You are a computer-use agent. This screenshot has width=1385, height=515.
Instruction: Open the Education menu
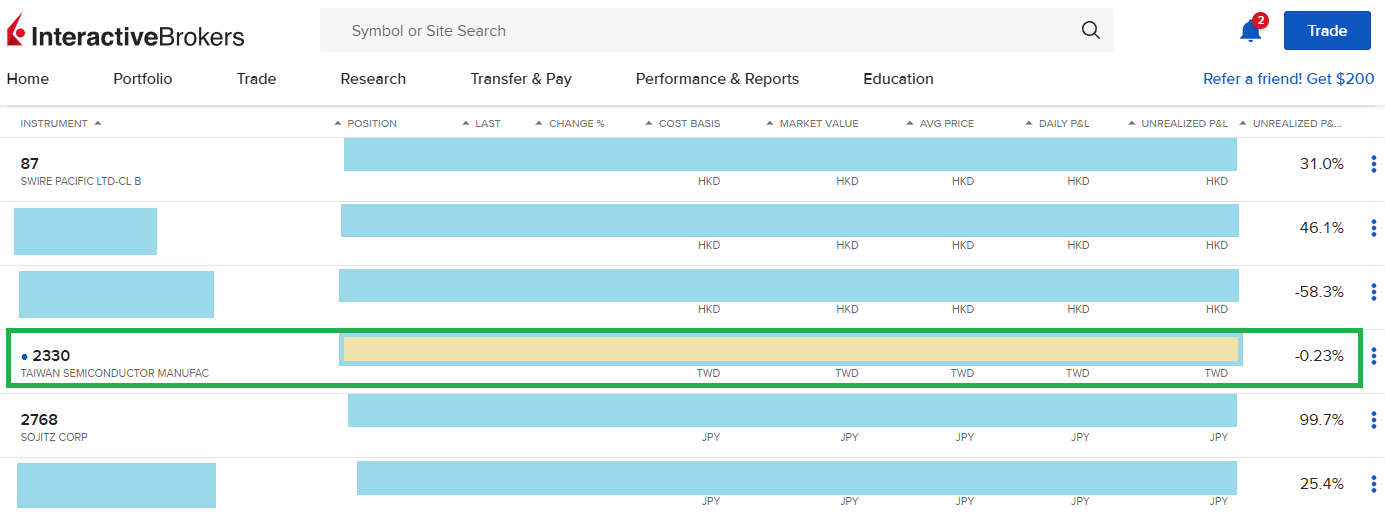[x=898, y=79]
